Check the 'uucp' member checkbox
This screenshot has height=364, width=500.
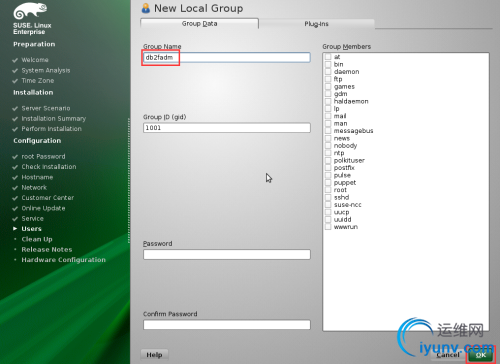coord(328,212)
